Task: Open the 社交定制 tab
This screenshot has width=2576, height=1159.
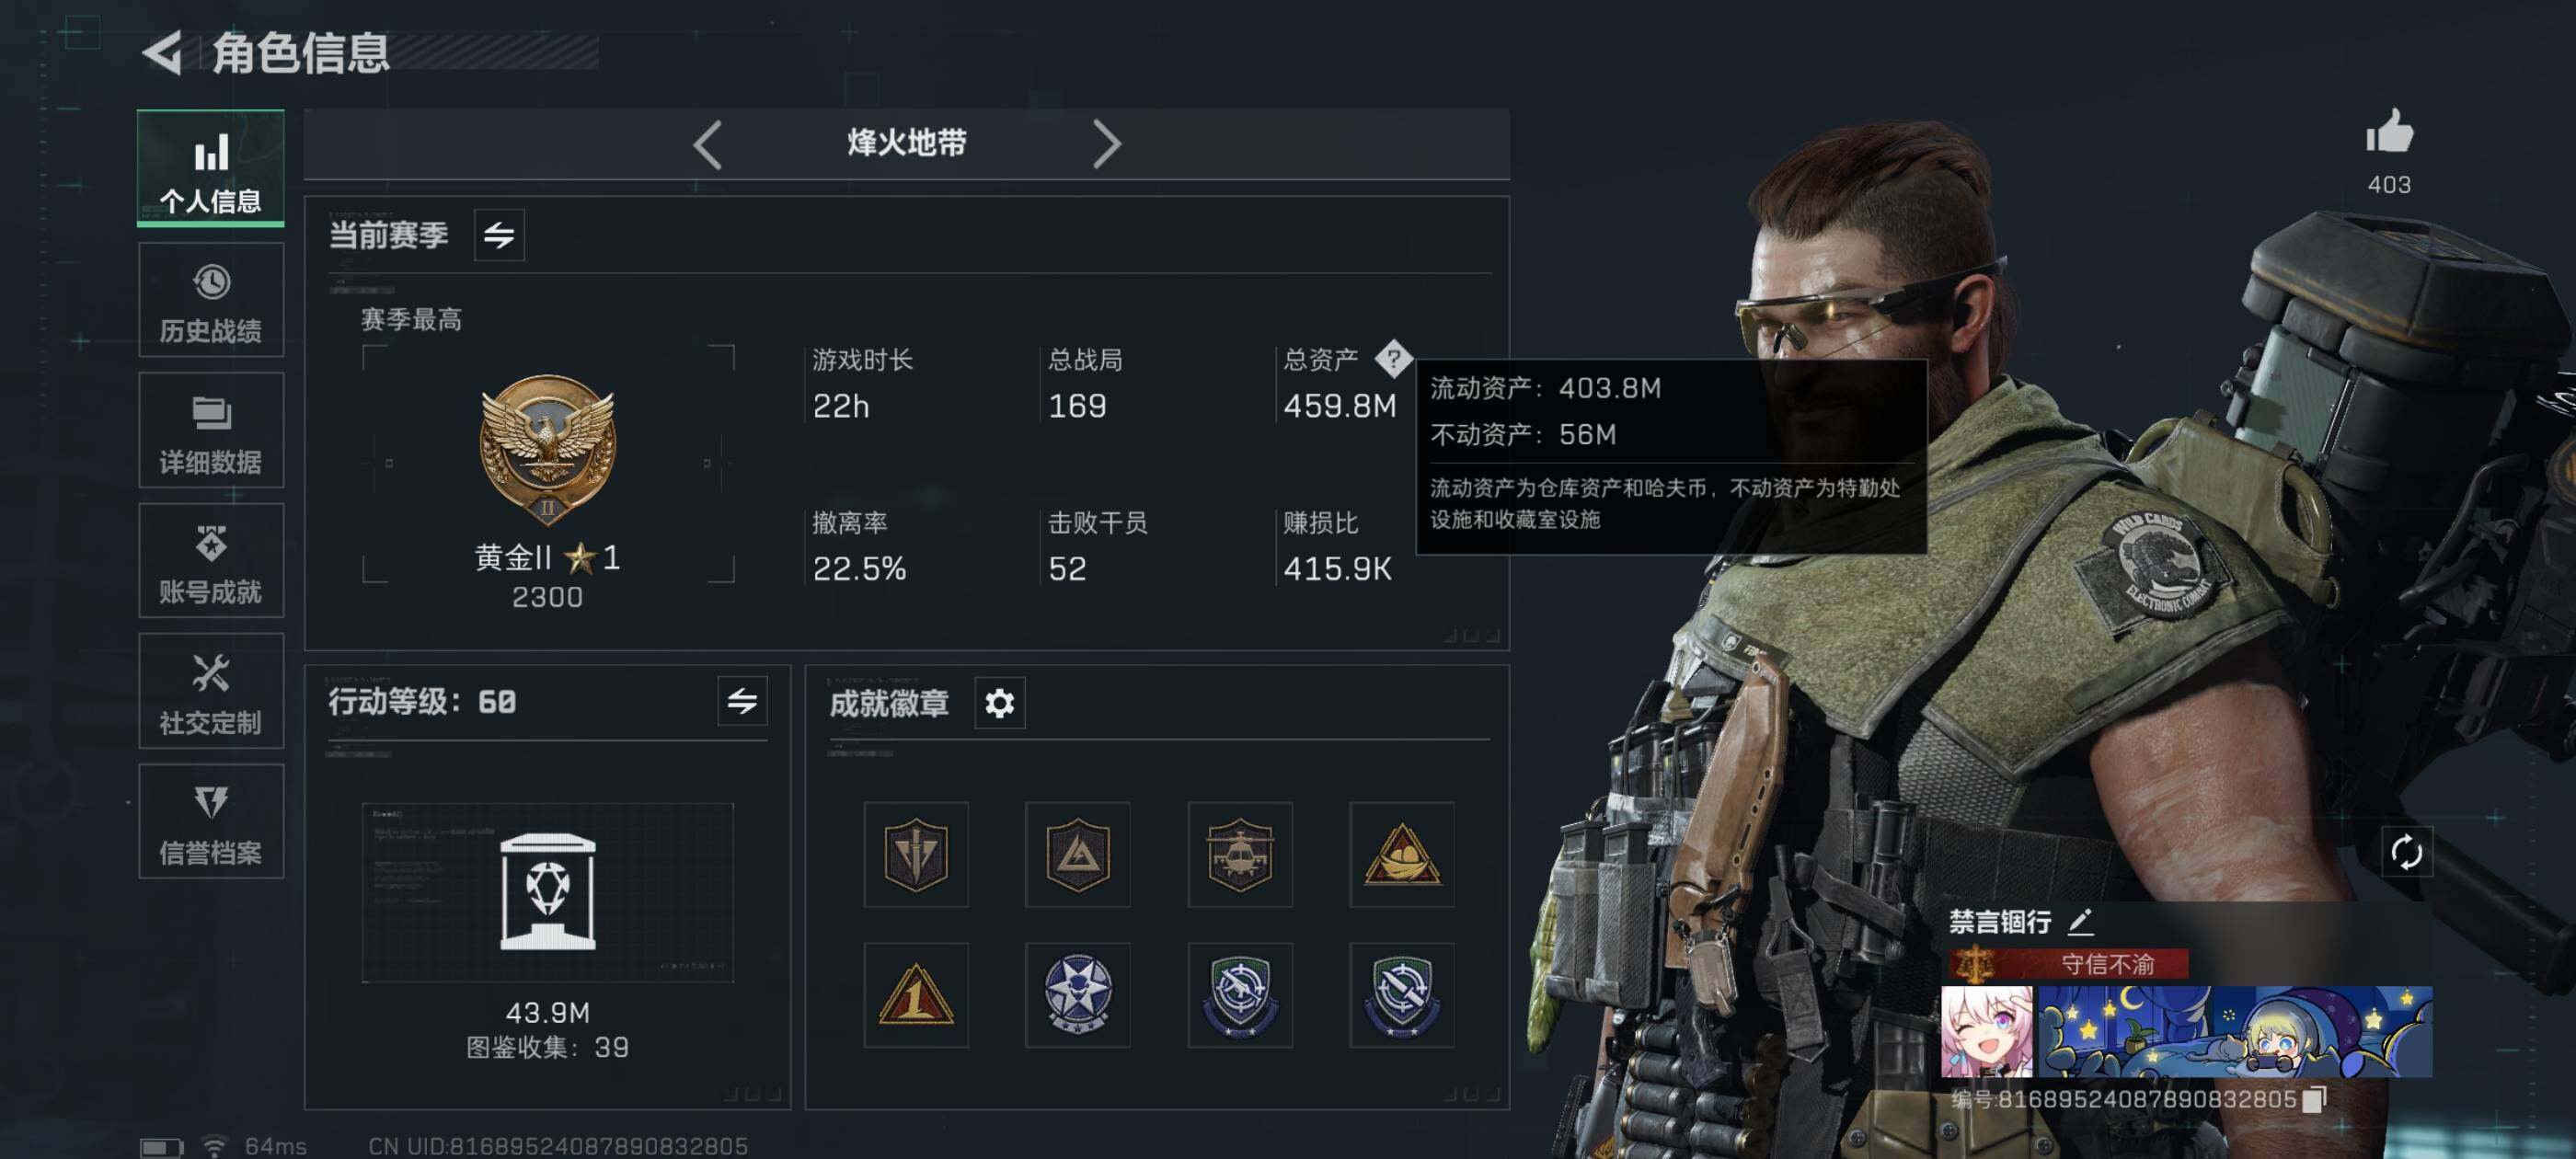Action: pyautogui.click(x=211, y=691)
